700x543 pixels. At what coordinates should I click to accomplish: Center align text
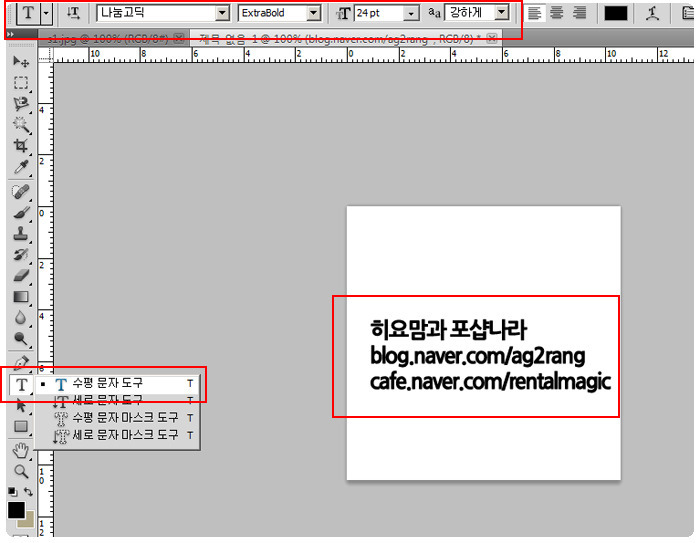click(x=557, y=13)
